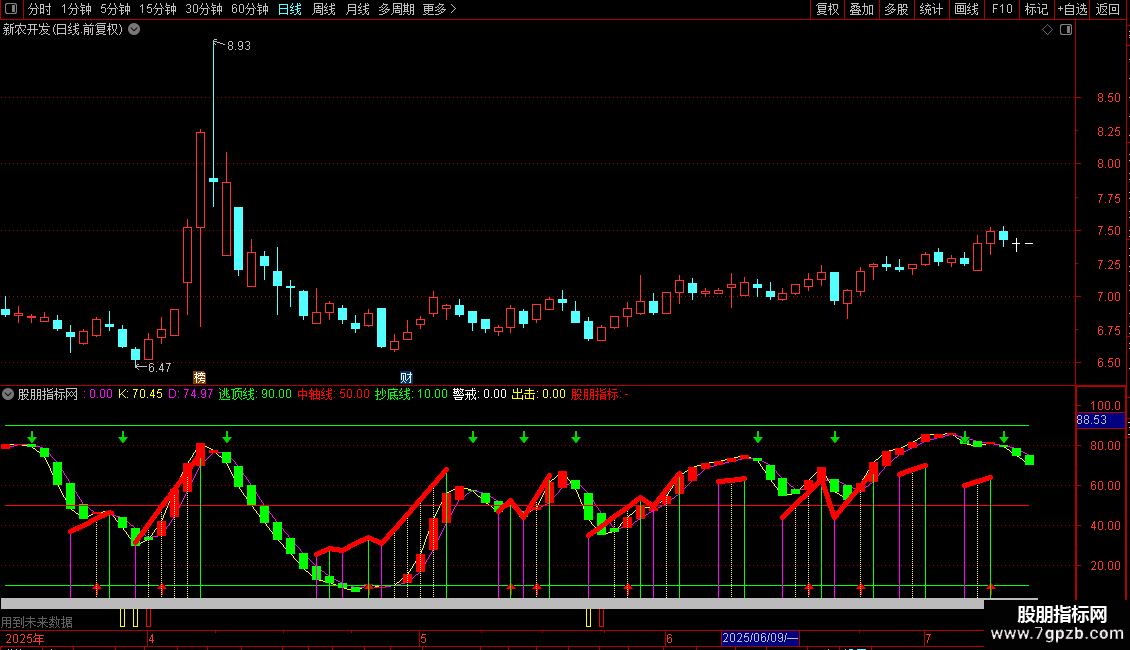Viewport: 1130px width, 650px height.
Task: Toggle the left sidebar panel icon
Action: click(x=11, y=9)
